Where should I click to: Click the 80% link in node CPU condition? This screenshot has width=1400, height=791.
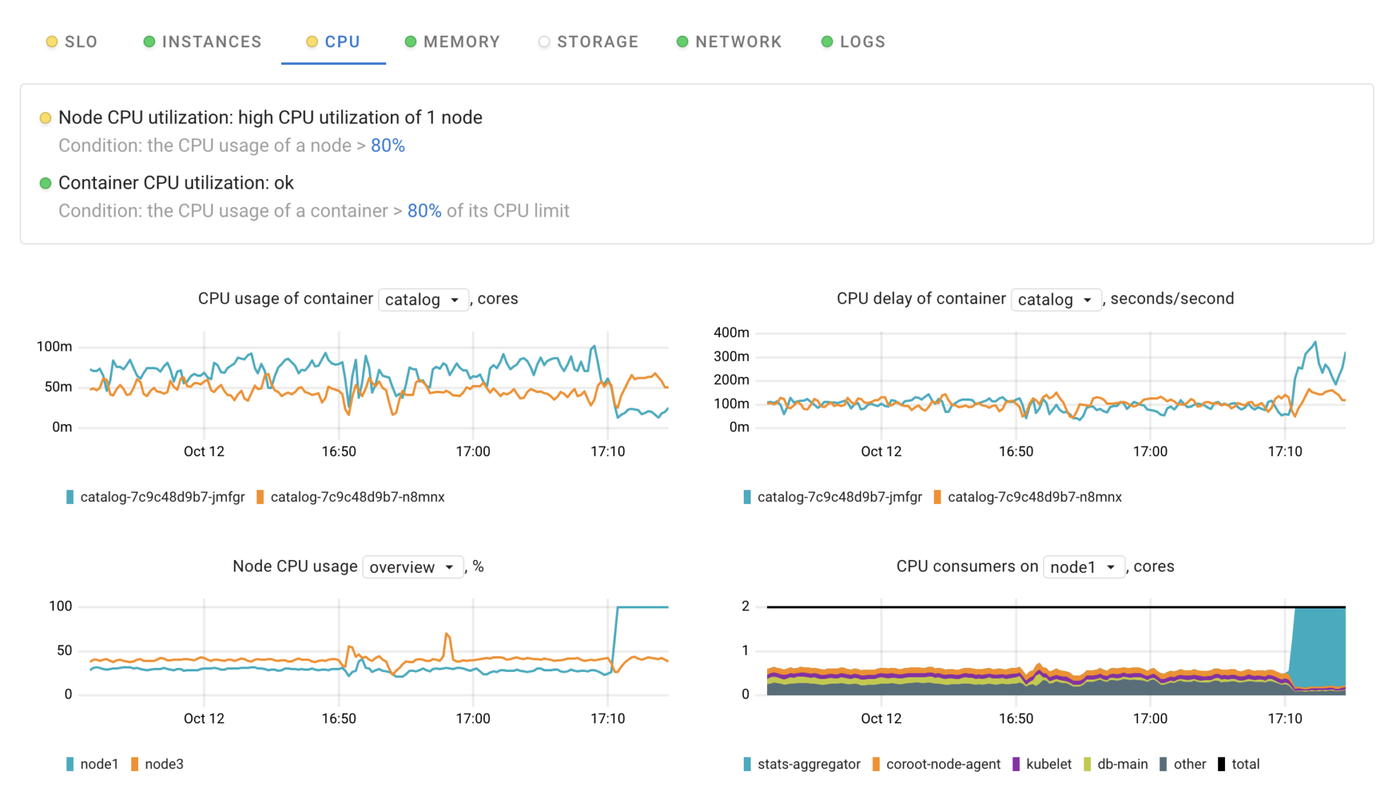[388, 145]
